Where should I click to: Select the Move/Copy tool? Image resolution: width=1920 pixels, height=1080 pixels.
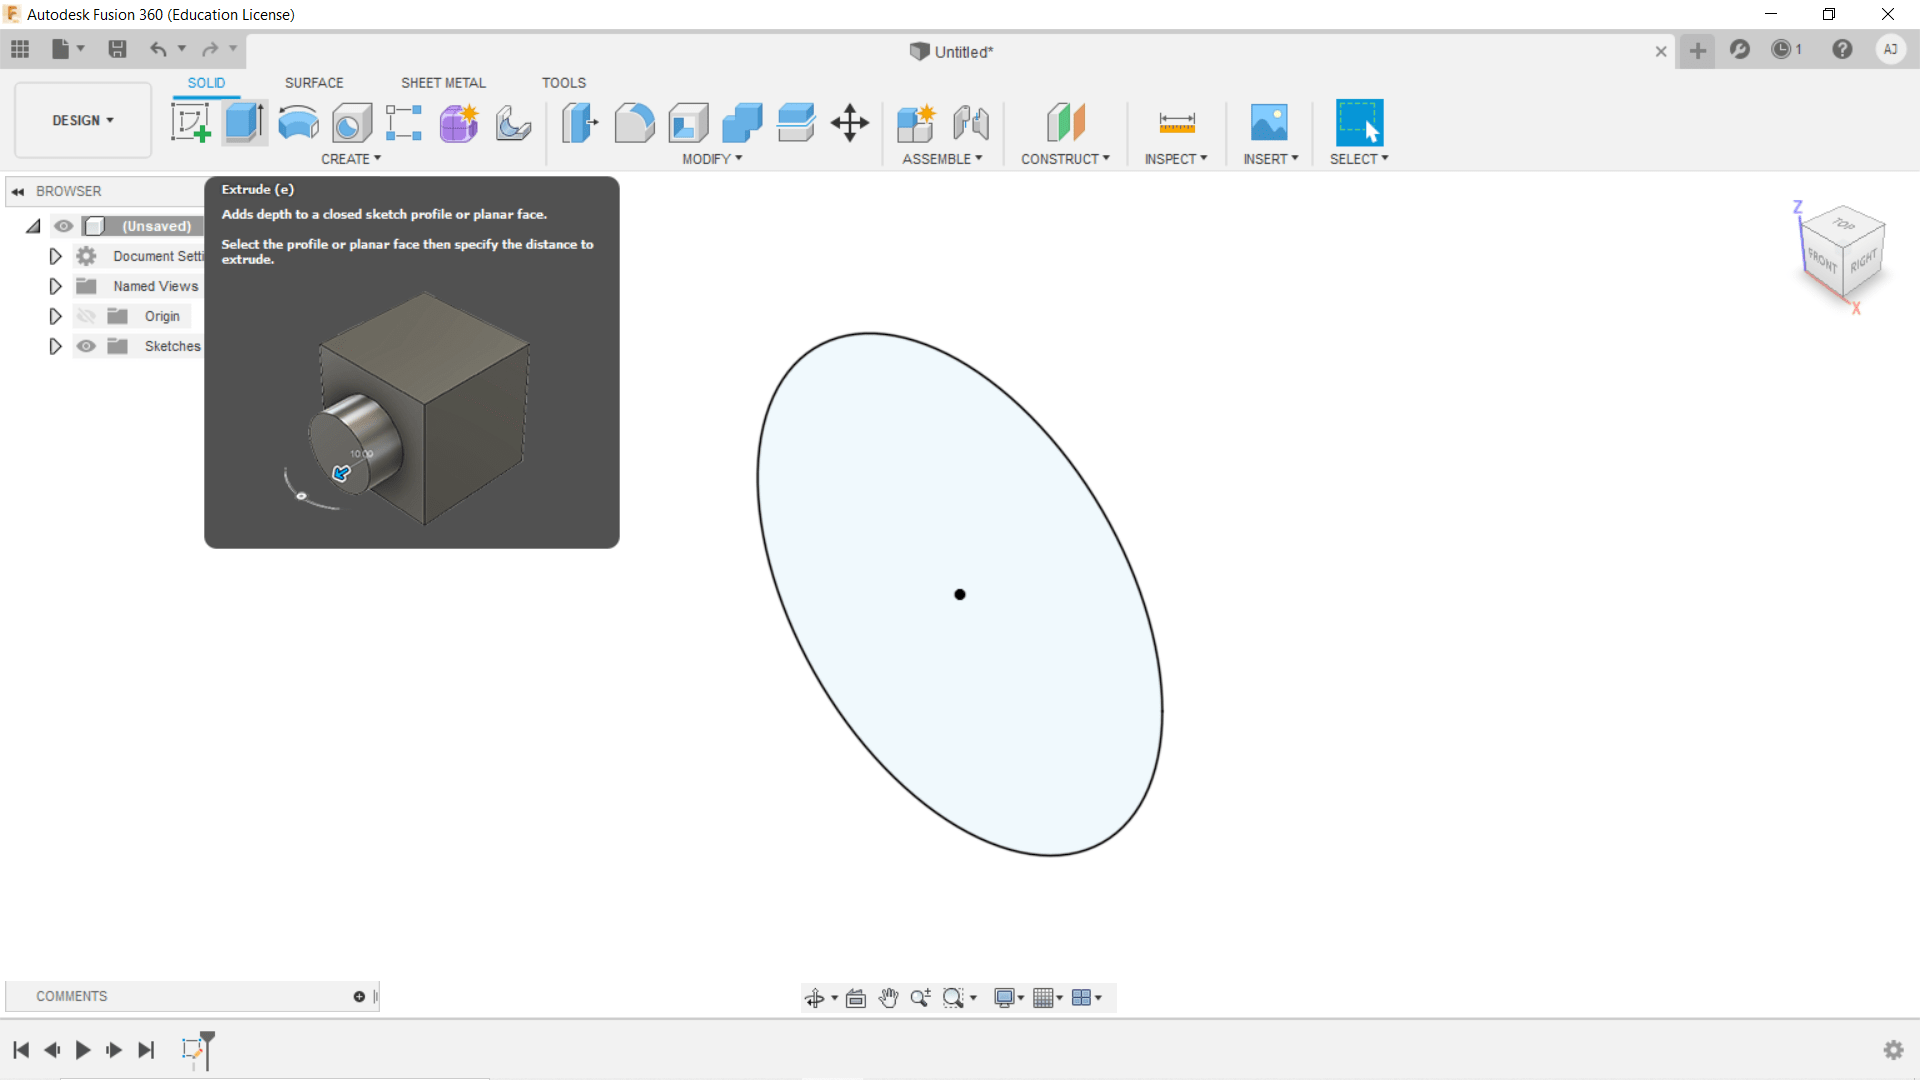click(x=849, y=123)
